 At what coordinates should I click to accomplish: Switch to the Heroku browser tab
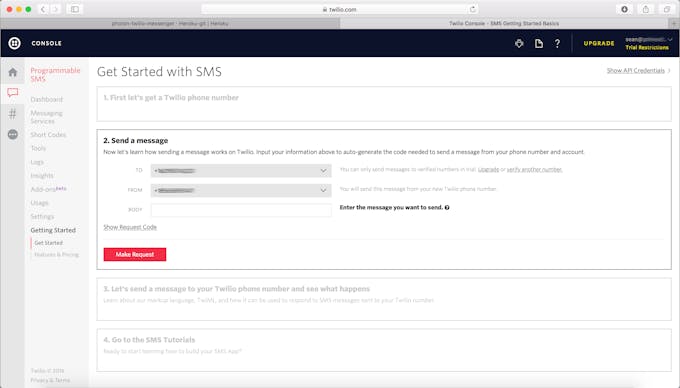170,23
